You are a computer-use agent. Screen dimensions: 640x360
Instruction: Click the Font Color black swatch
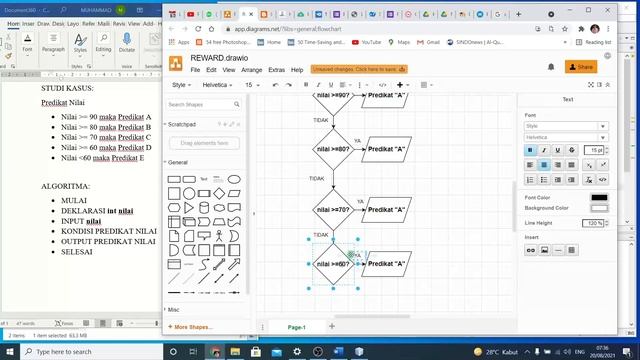point(599,198)
